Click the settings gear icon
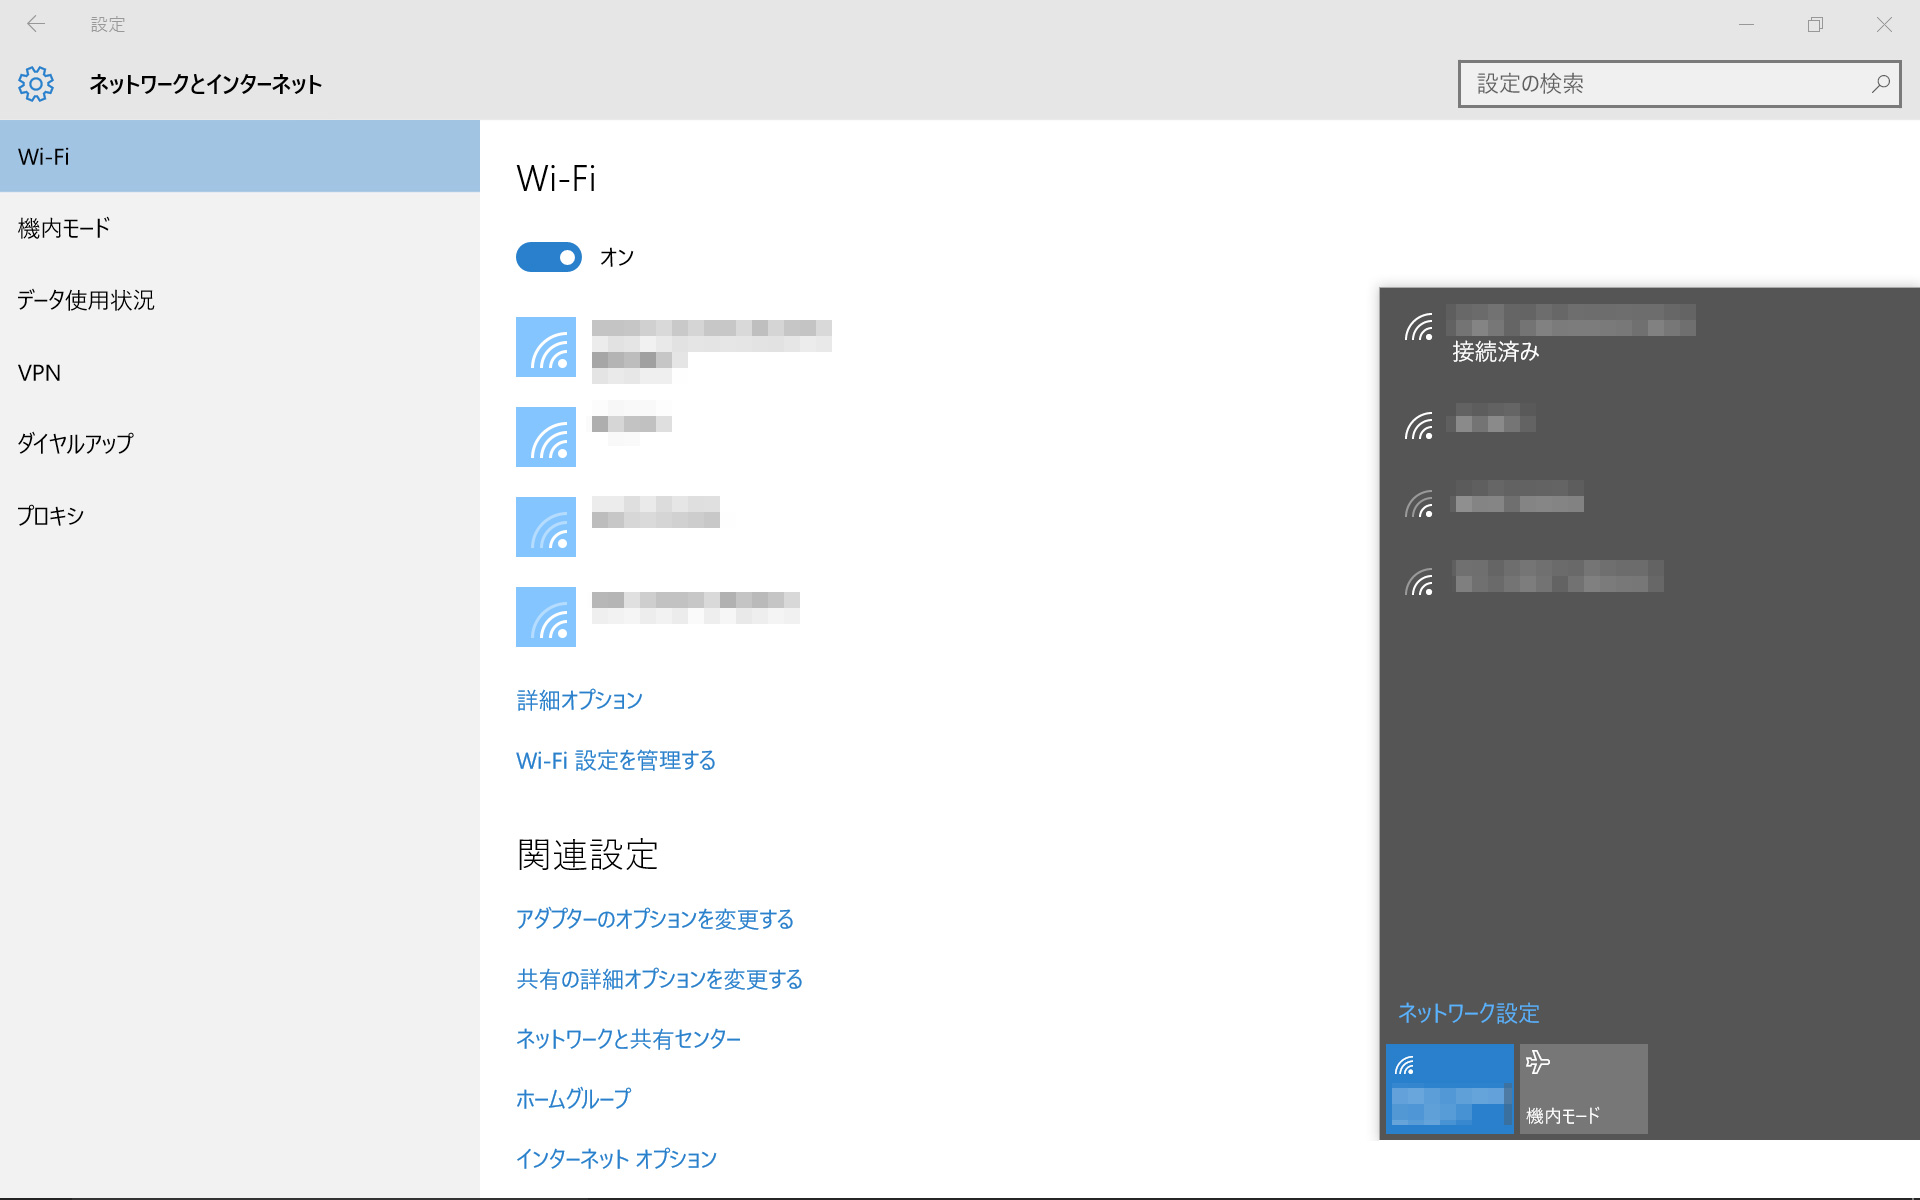 [36, 84]
